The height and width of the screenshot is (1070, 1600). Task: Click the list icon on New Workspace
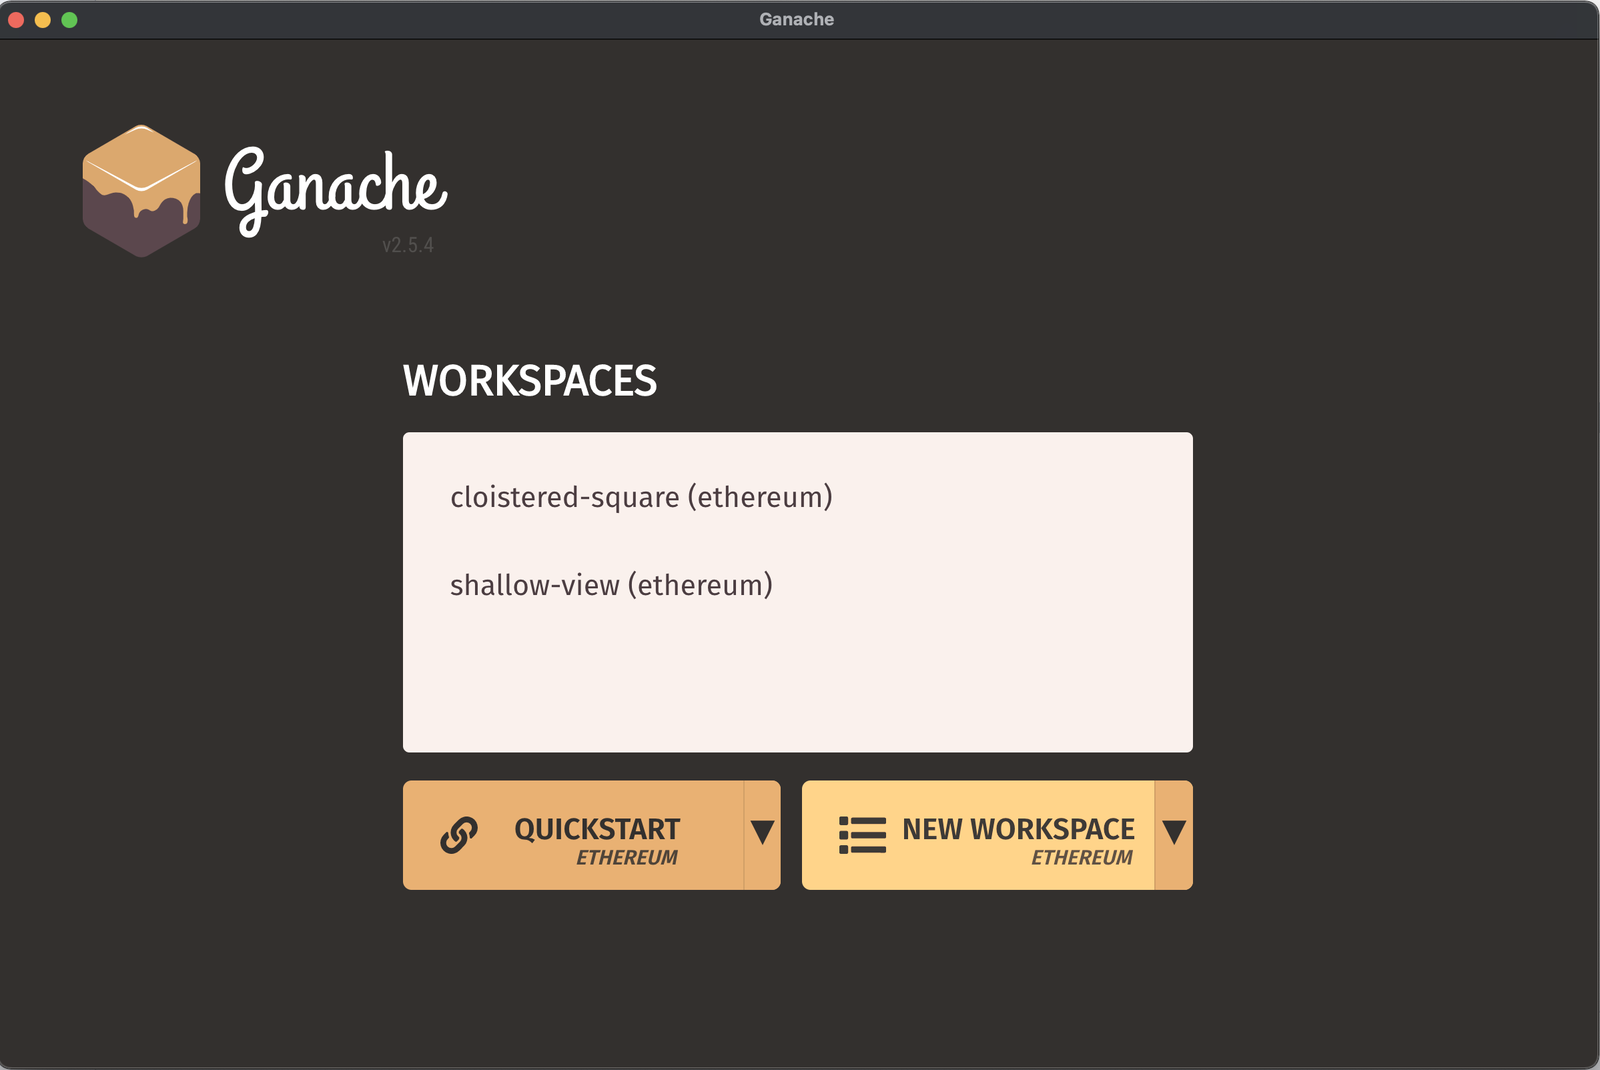point(862,835)
